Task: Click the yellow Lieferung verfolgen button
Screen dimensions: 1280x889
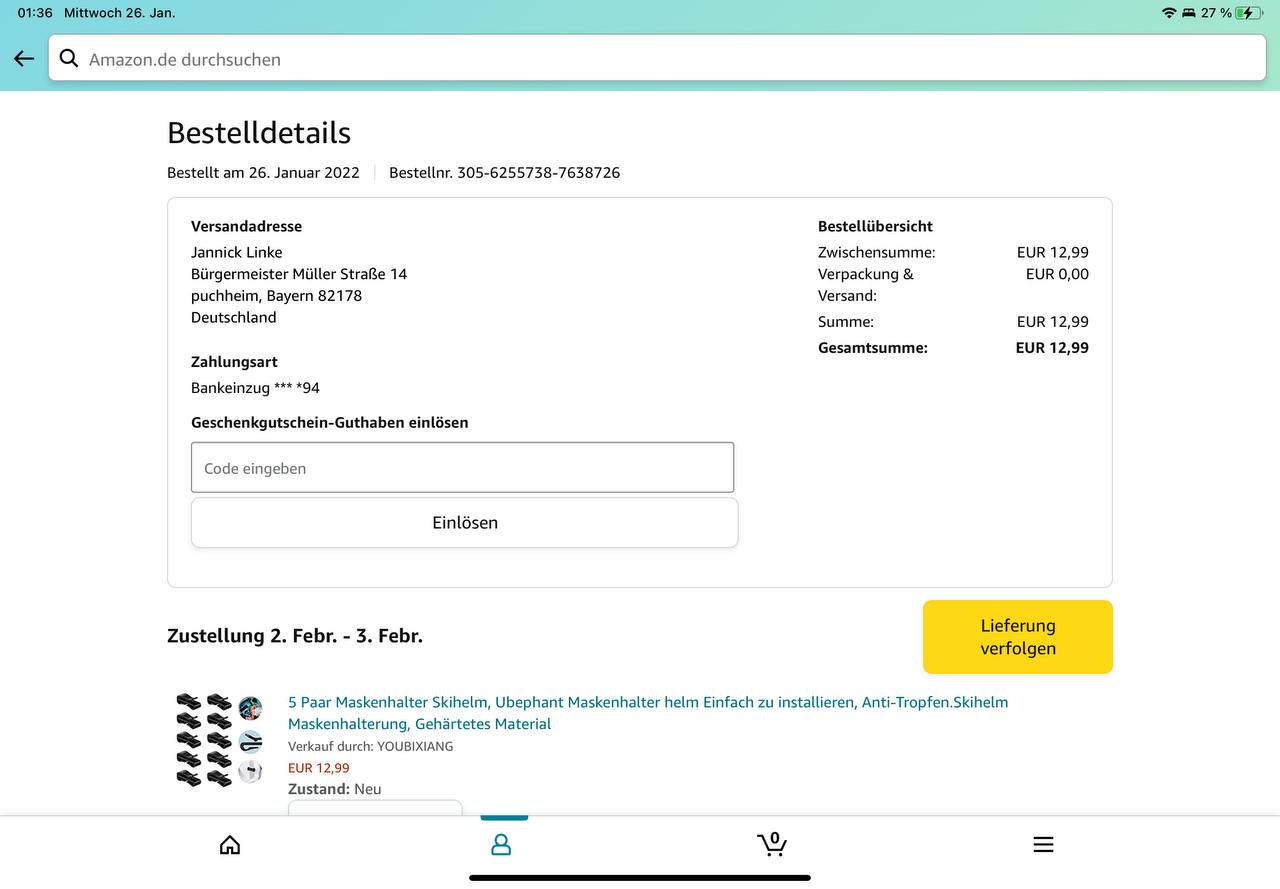Action: click(1017, 637)
